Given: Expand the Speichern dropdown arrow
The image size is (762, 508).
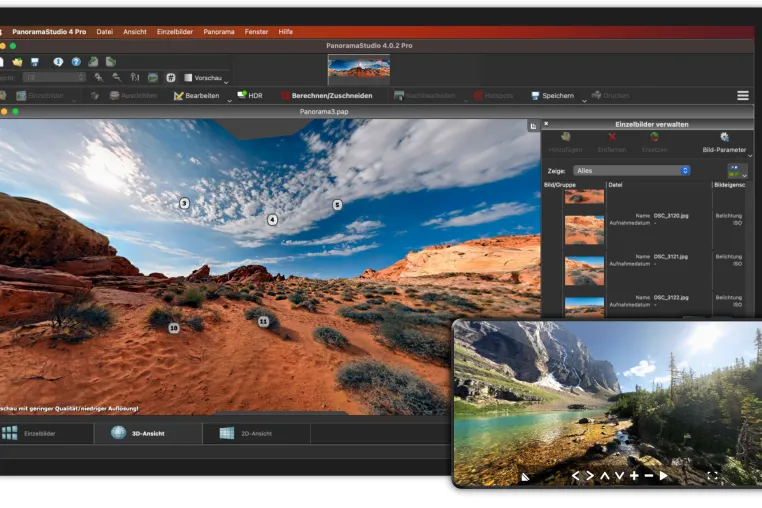Looking at the screenshot, I should click(584, 101).
